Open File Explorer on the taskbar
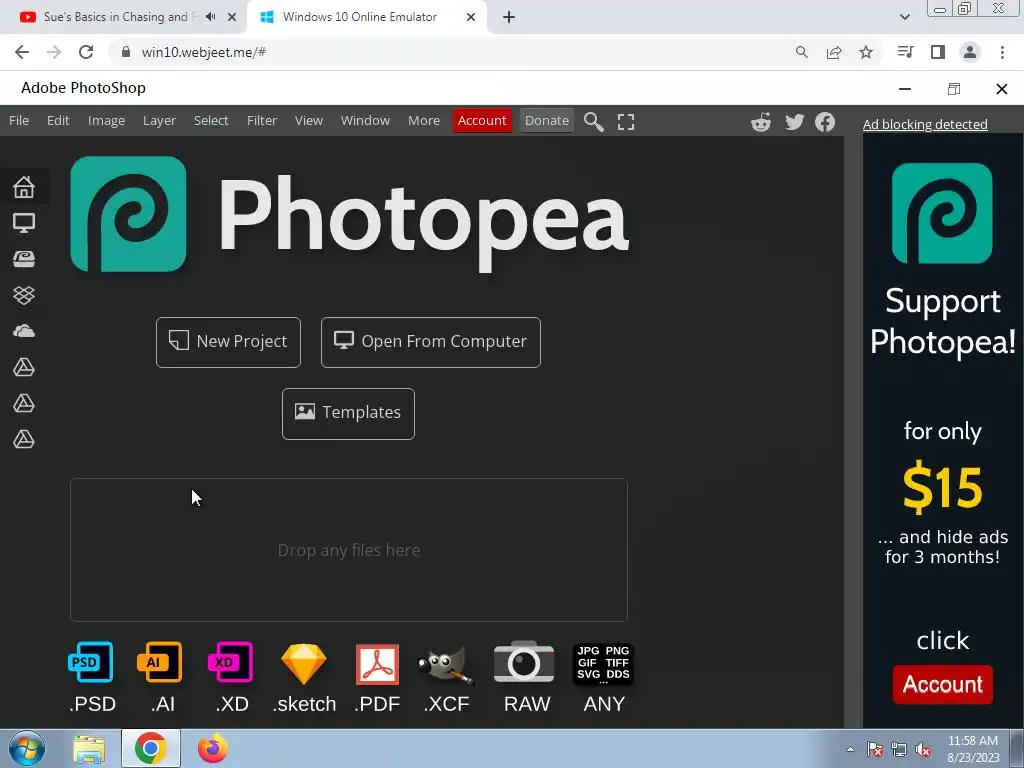This screenshot has height=768, width=1024. click(89, 749)
